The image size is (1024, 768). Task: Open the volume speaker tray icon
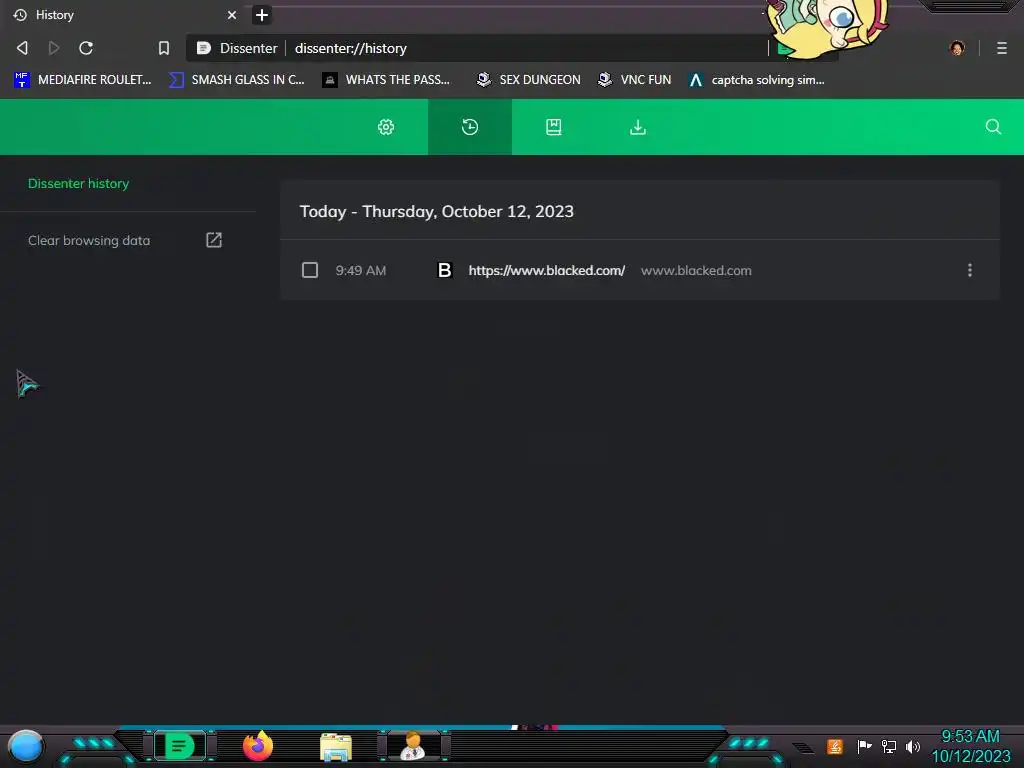913,746
